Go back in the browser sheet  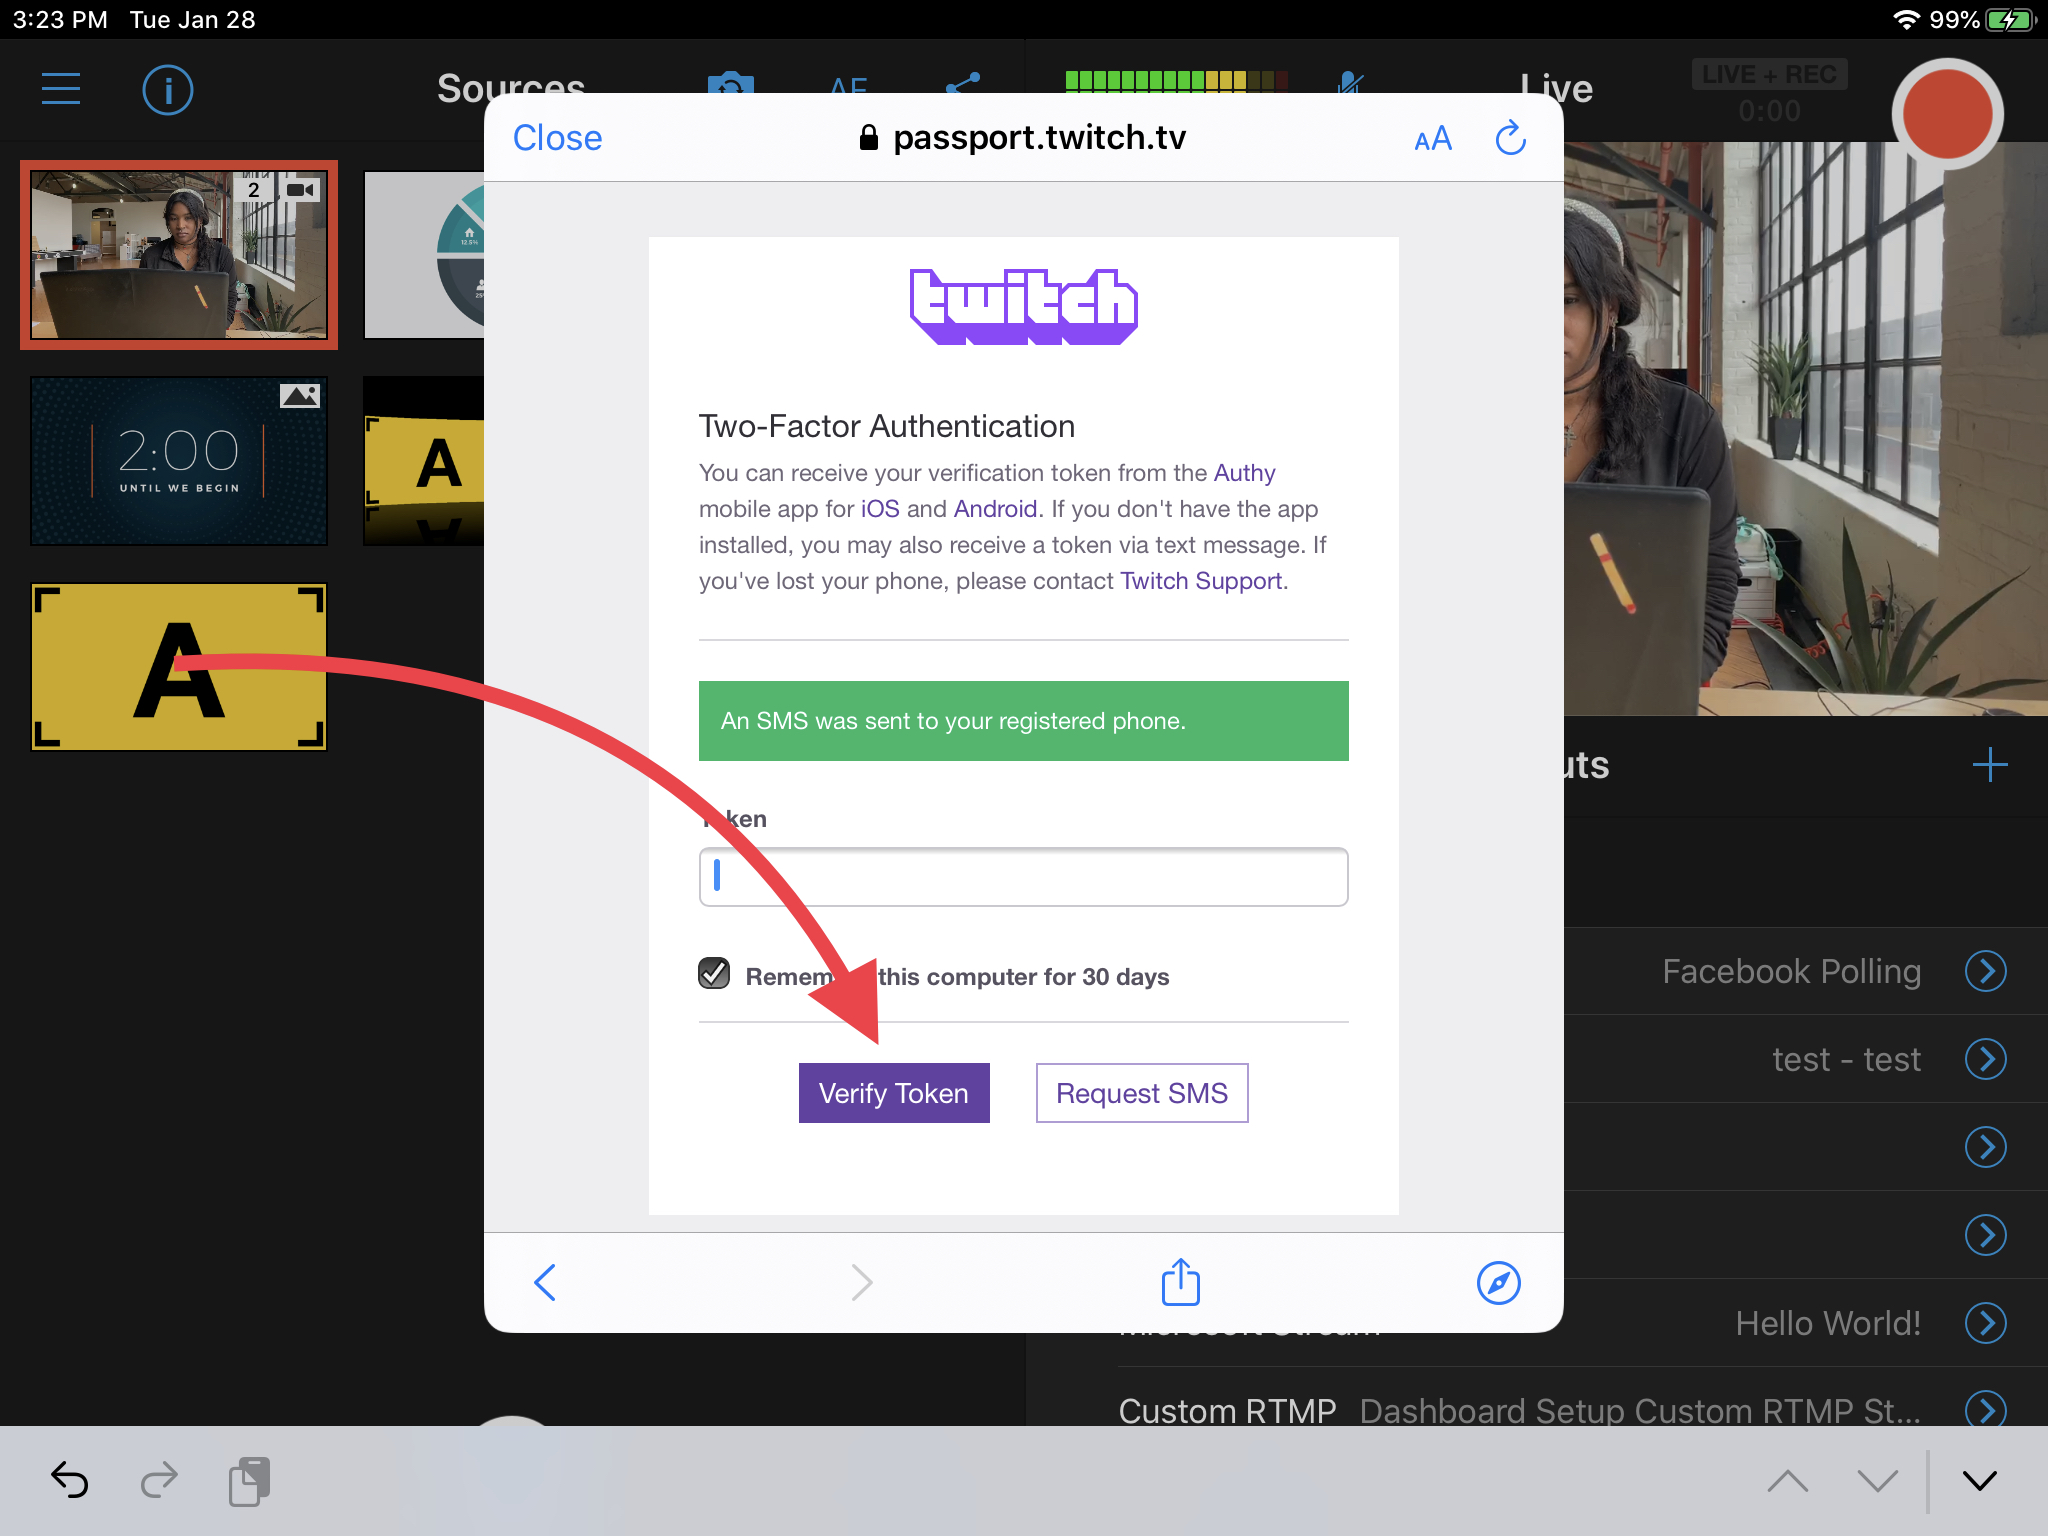pos(545,1282)
